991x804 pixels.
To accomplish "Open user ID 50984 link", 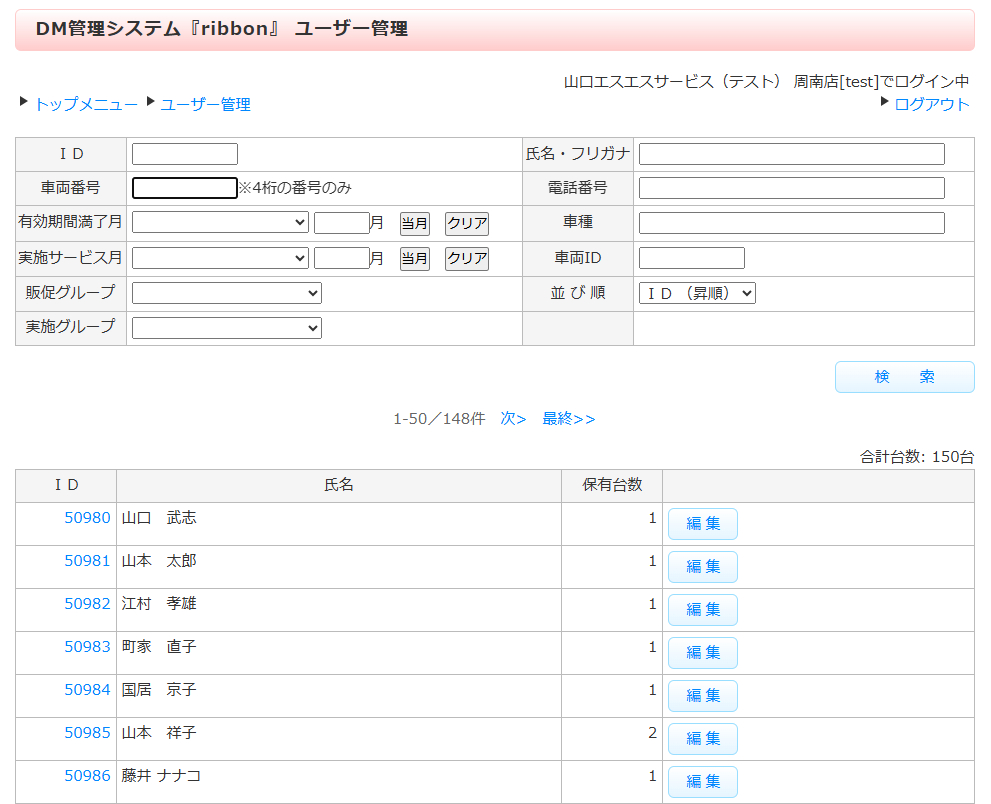I will [x=87, y=690].
